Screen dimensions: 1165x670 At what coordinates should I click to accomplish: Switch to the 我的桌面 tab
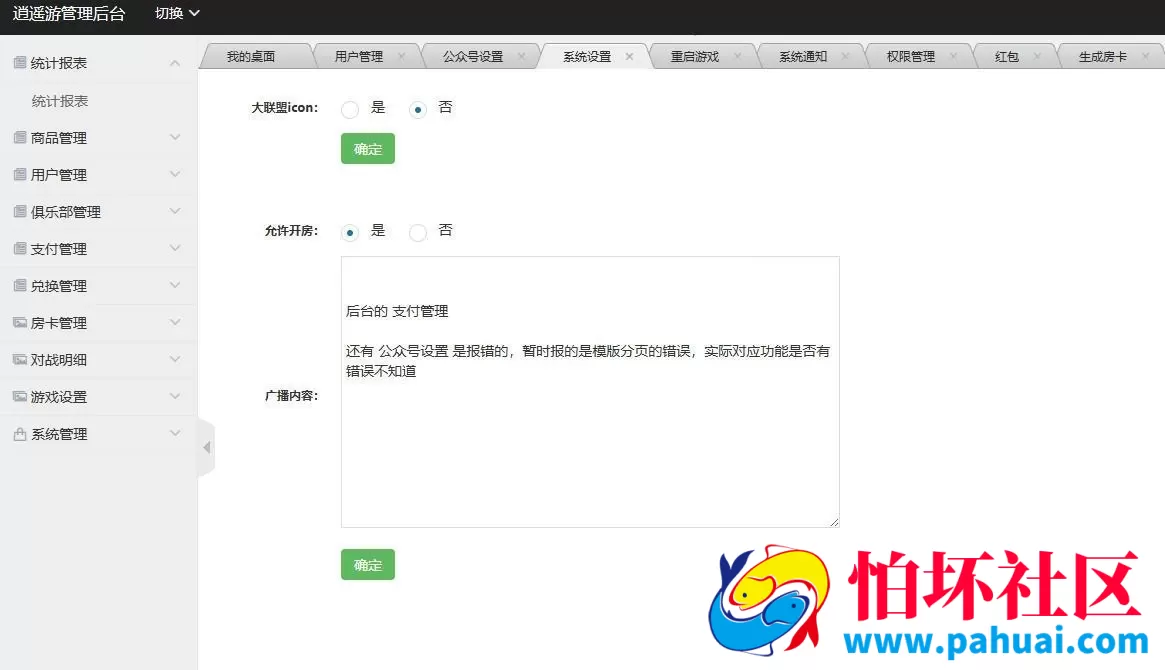(251, 56)
